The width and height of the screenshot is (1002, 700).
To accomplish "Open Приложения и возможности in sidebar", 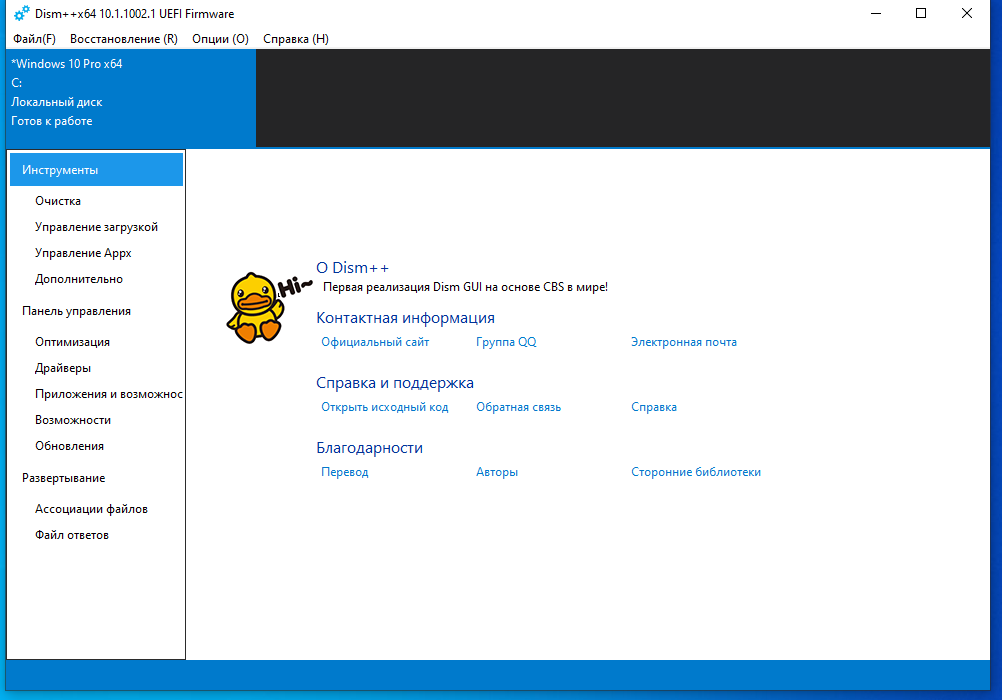I will [109, 394].
